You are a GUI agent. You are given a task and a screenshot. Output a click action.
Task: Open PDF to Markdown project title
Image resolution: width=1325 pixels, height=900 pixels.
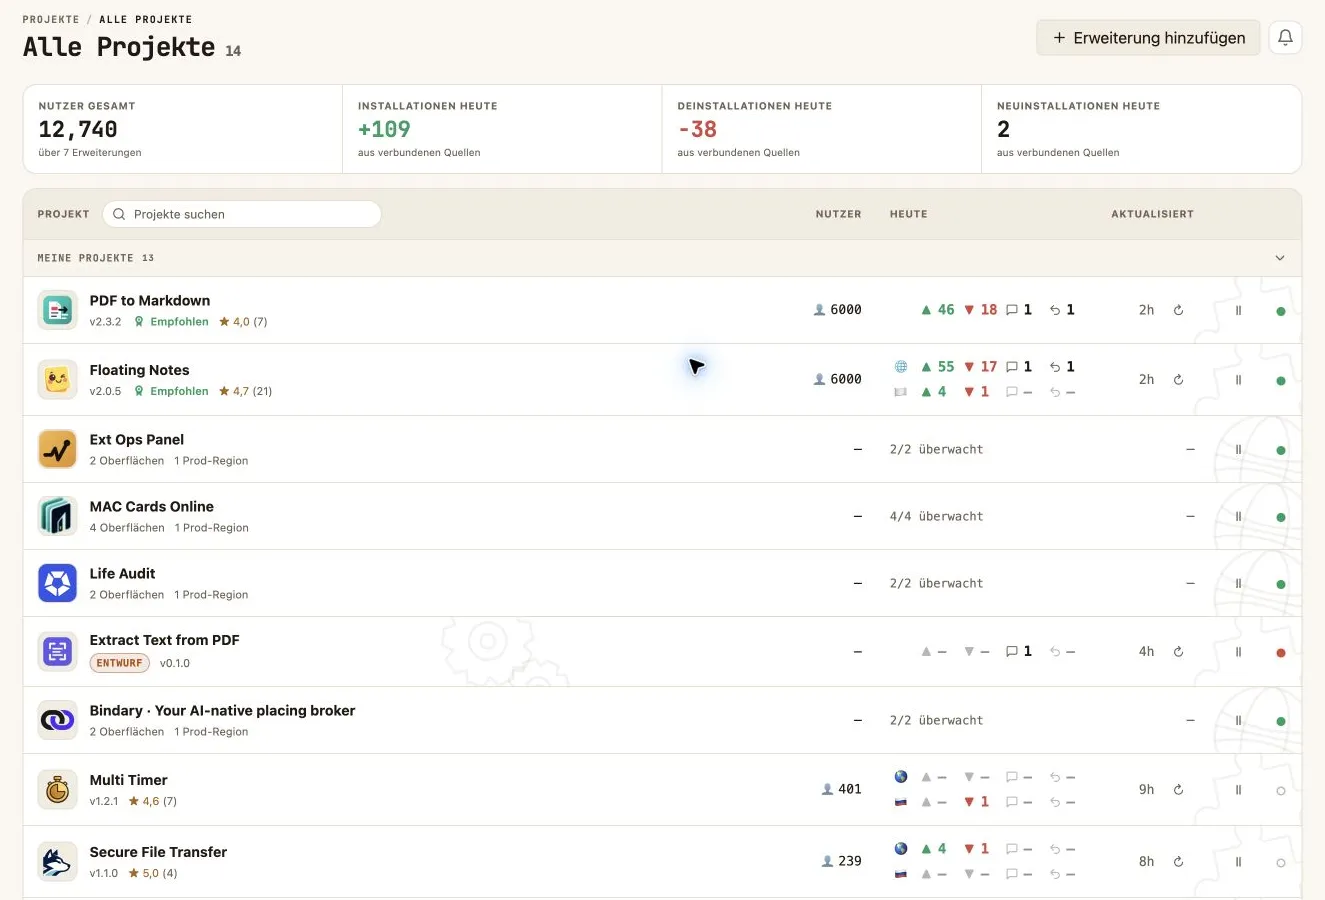pyautogui.click(x=150, y=300)
